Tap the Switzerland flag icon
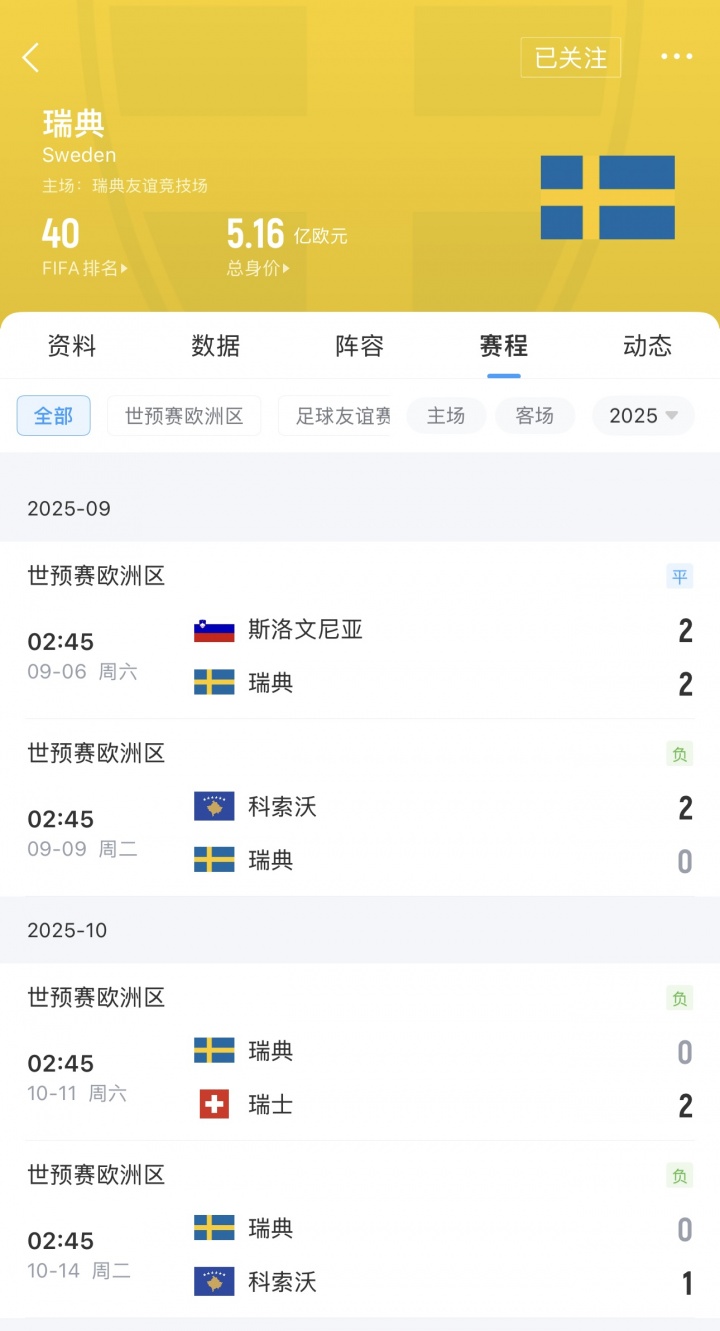This screenshot has width=720, height=1331. 214,1105
